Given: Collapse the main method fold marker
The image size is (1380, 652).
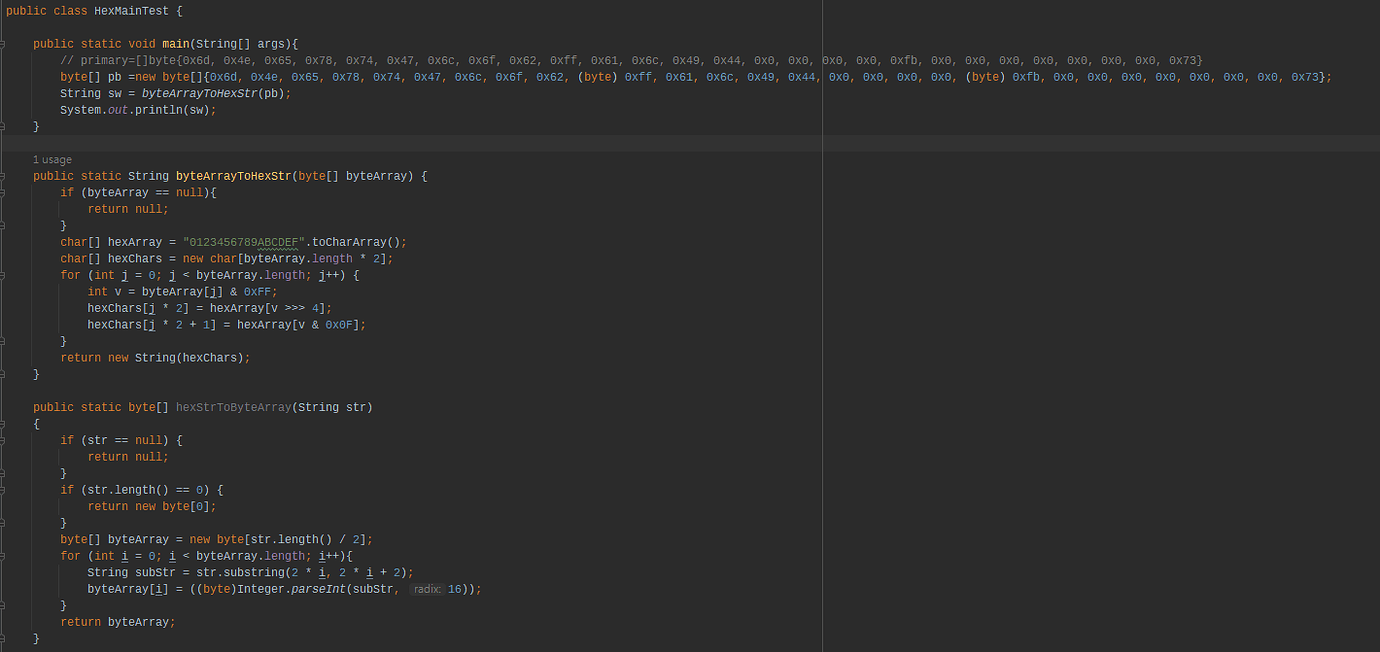Looking at the screenshot, I should pos(3,44).
